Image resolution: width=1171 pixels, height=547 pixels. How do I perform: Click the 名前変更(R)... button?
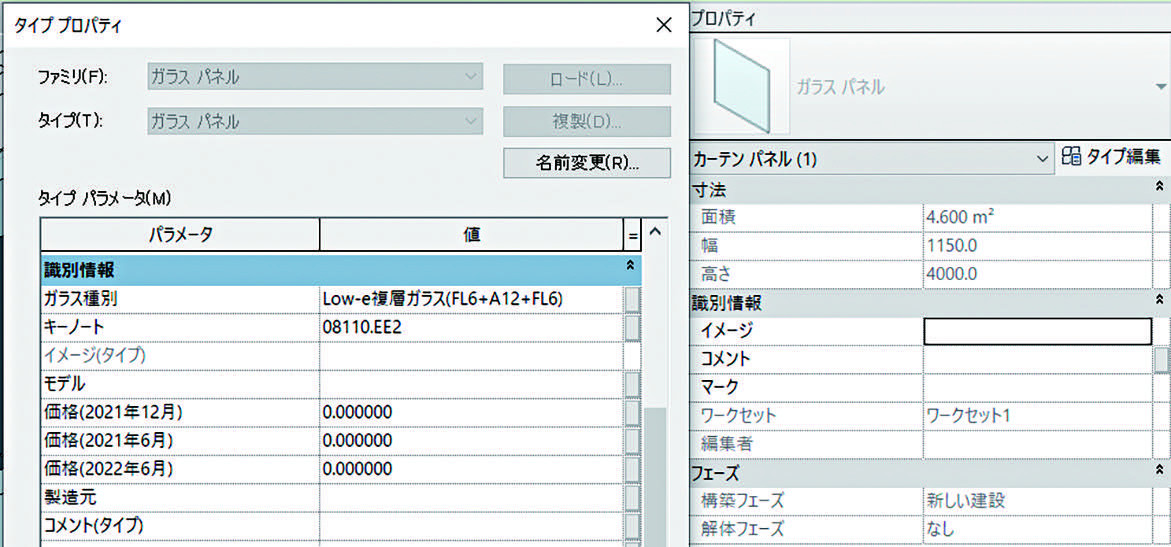pos(586,163)
